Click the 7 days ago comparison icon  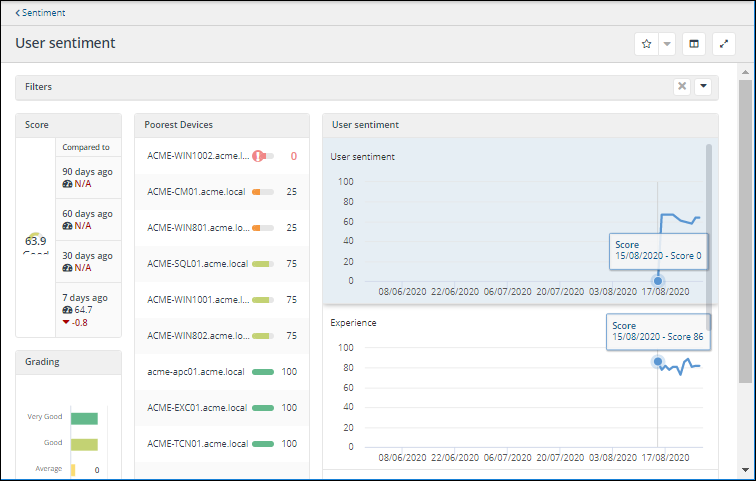pyautogui.click(x=66, y=310)
